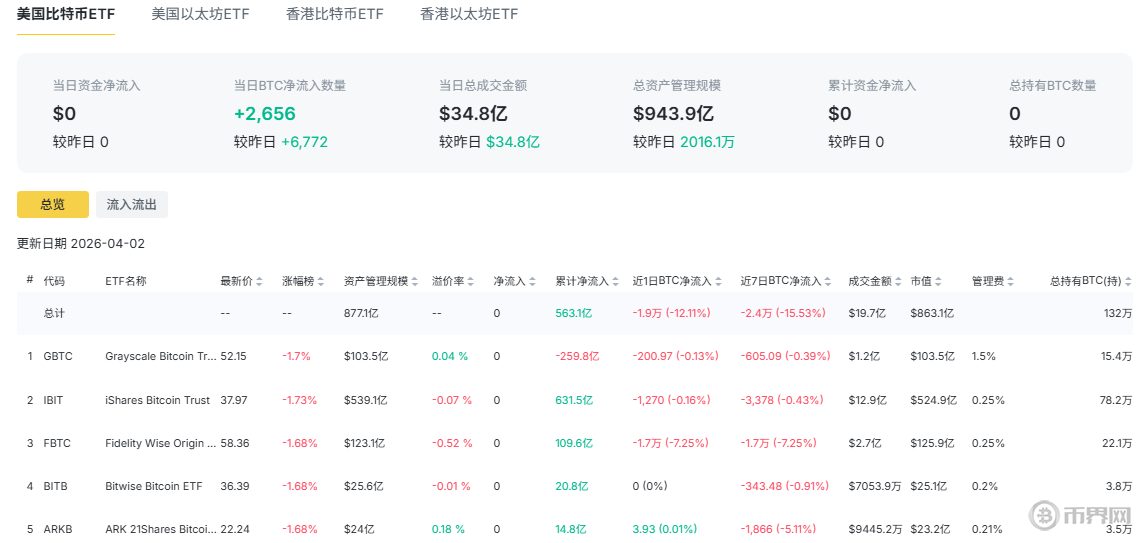Open GBTC ticker row
The image size is (1142, 543).
pos(58,357)
